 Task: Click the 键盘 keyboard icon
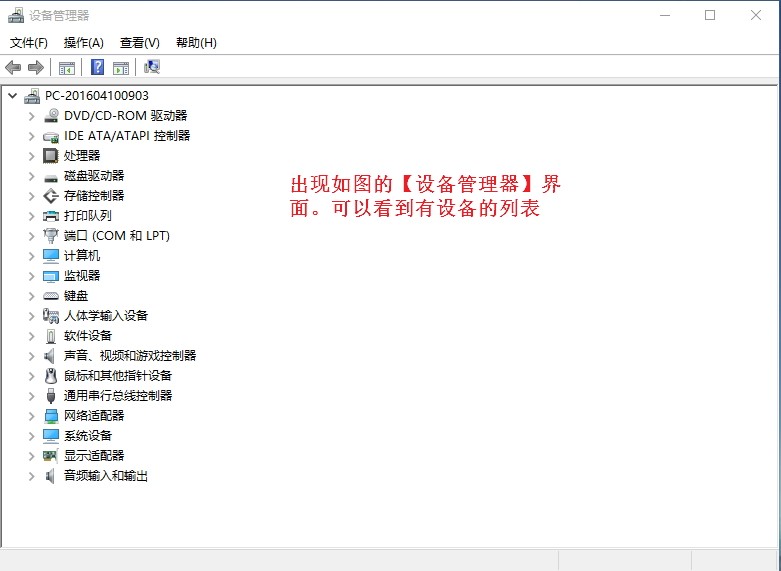point(51,295)
